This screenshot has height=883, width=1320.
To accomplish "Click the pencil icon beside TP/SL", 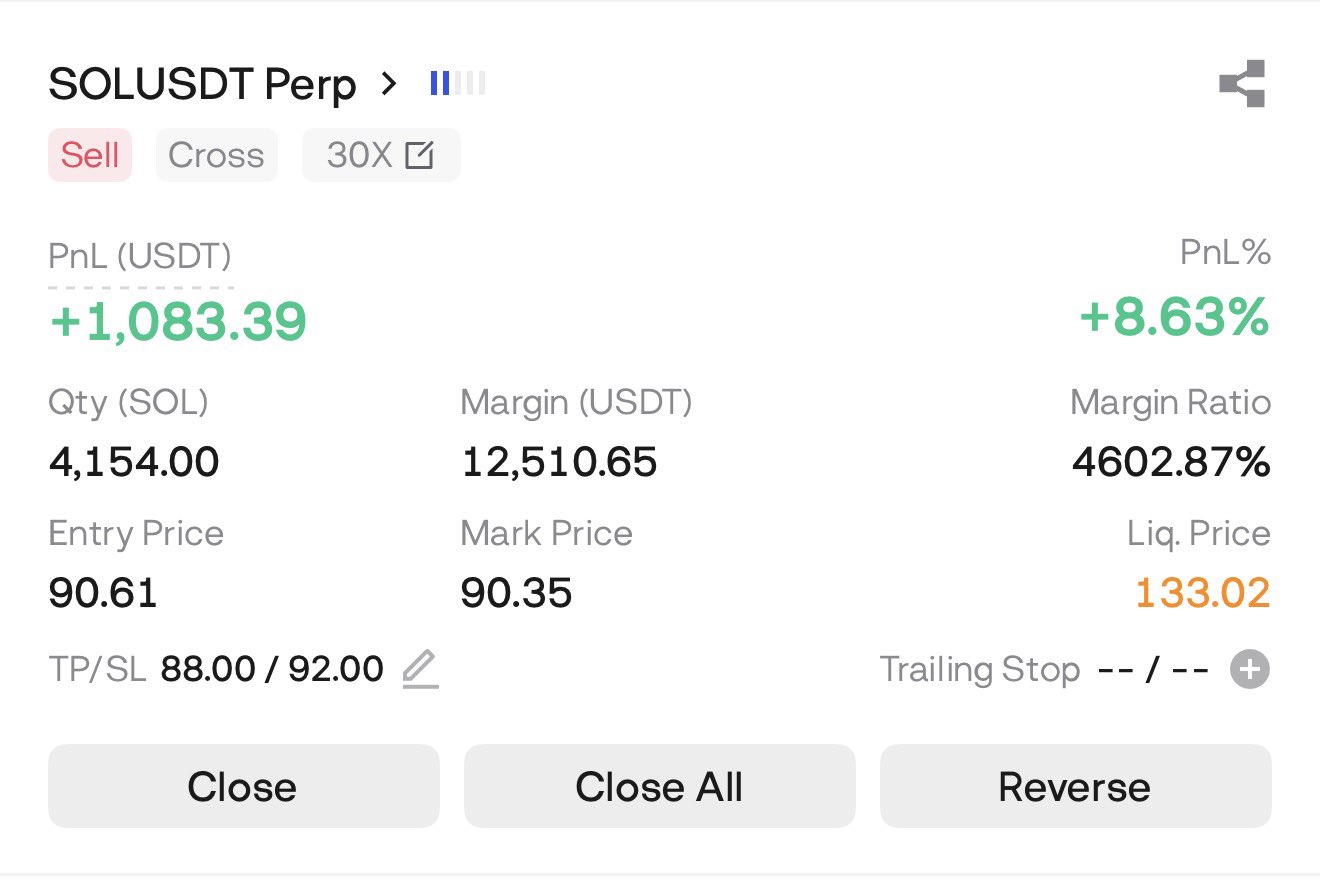I will point(420,669).
